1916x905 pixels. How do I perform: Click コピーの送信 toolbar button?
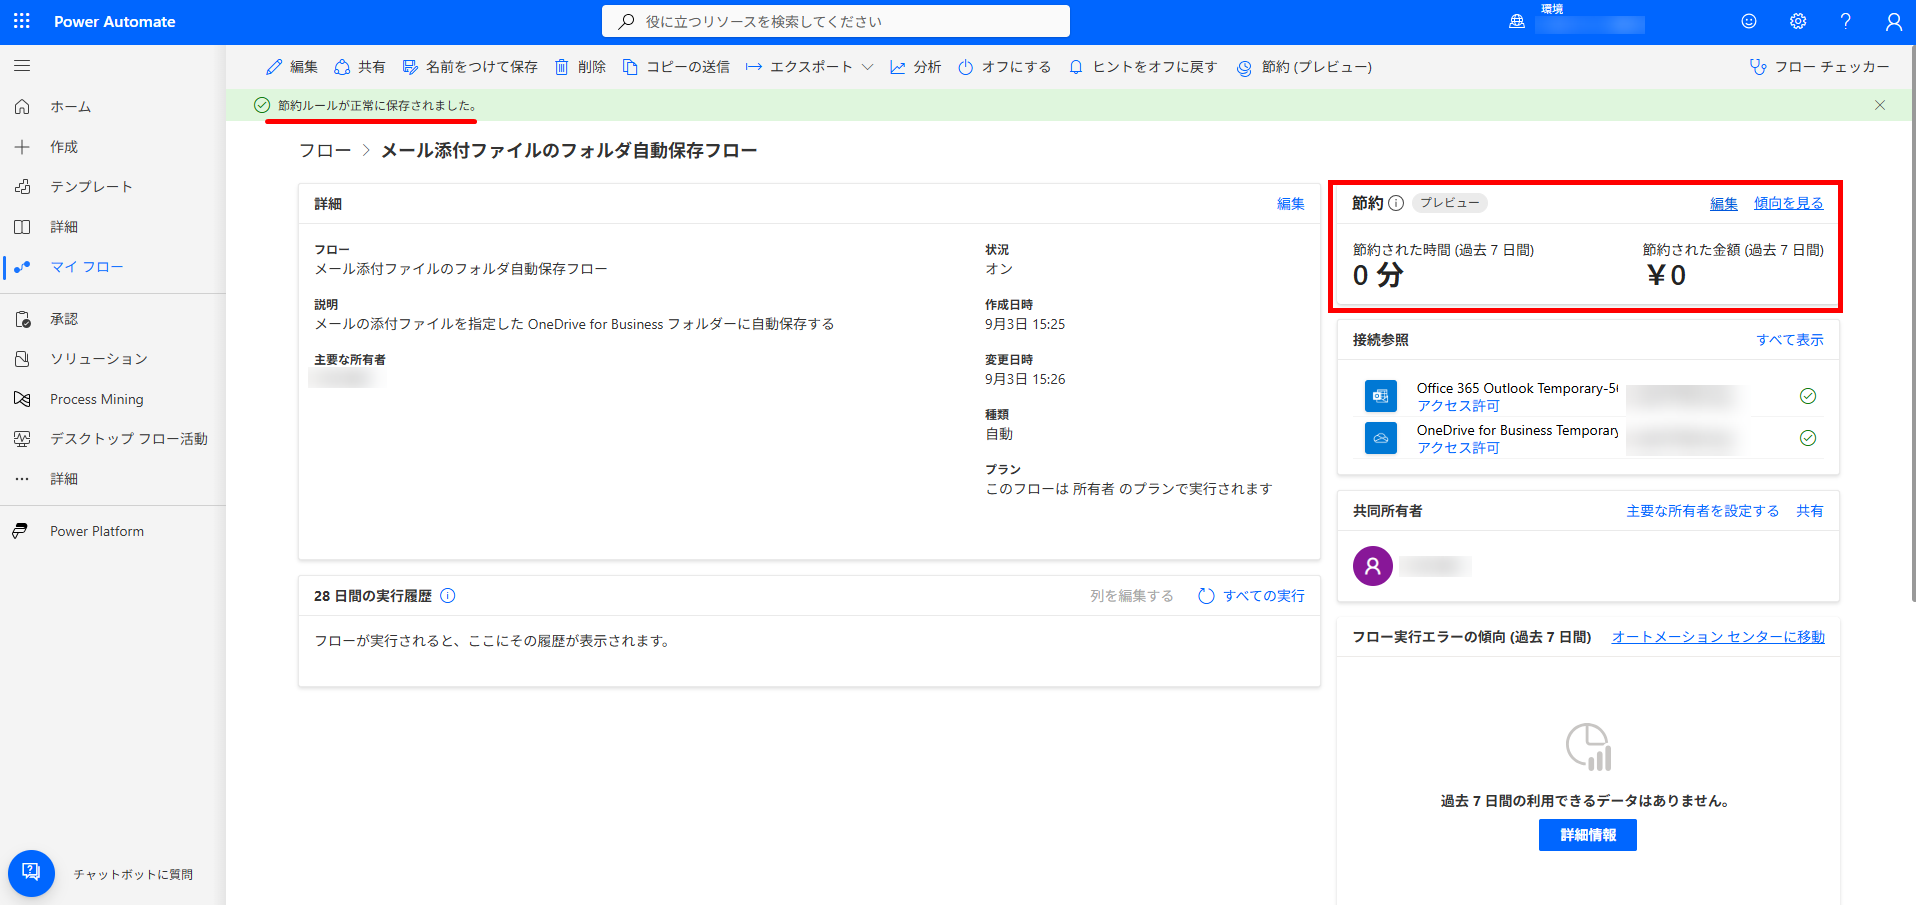point(676,67)
